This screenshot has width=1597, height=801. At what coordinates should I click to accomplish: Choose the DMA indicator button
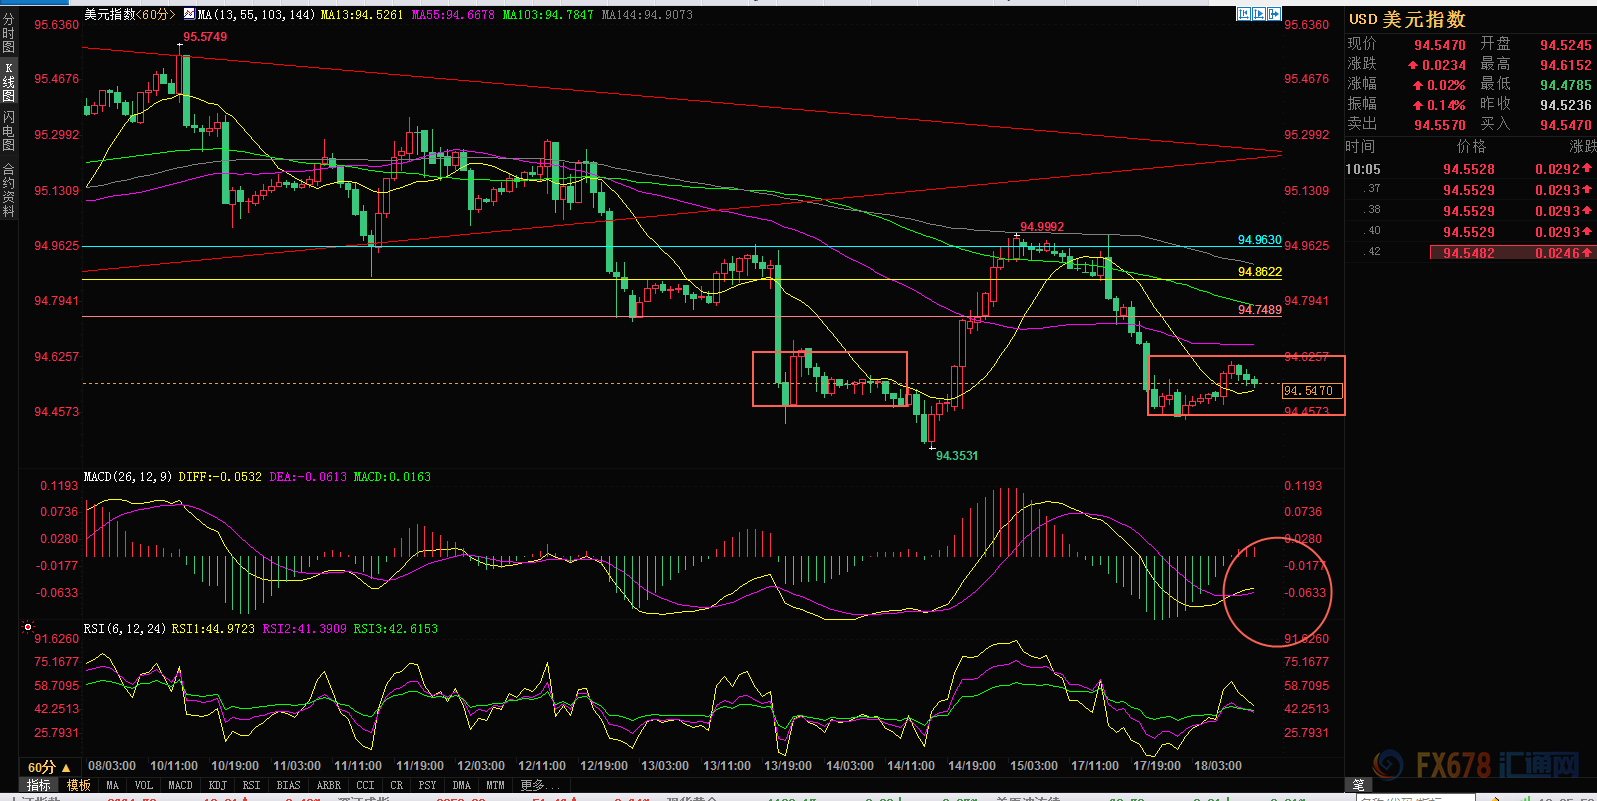coord(462,785)
